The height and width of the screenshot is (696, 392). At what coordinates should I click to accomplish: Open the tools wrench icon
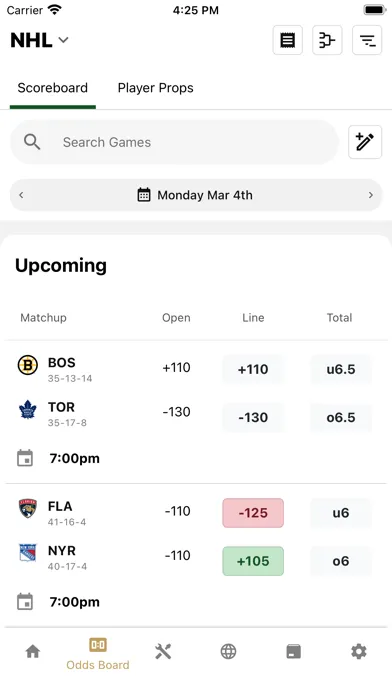163,652
